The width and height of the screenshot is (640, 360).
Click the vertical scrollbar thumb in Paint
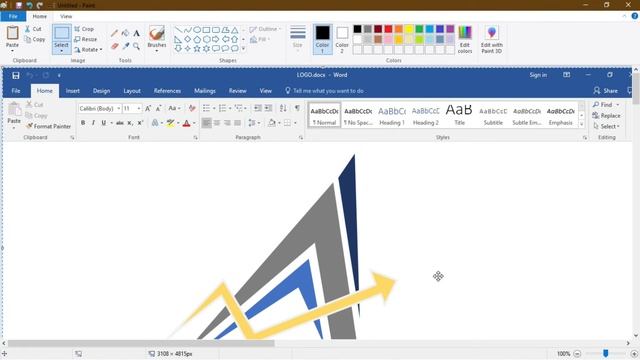636,89
